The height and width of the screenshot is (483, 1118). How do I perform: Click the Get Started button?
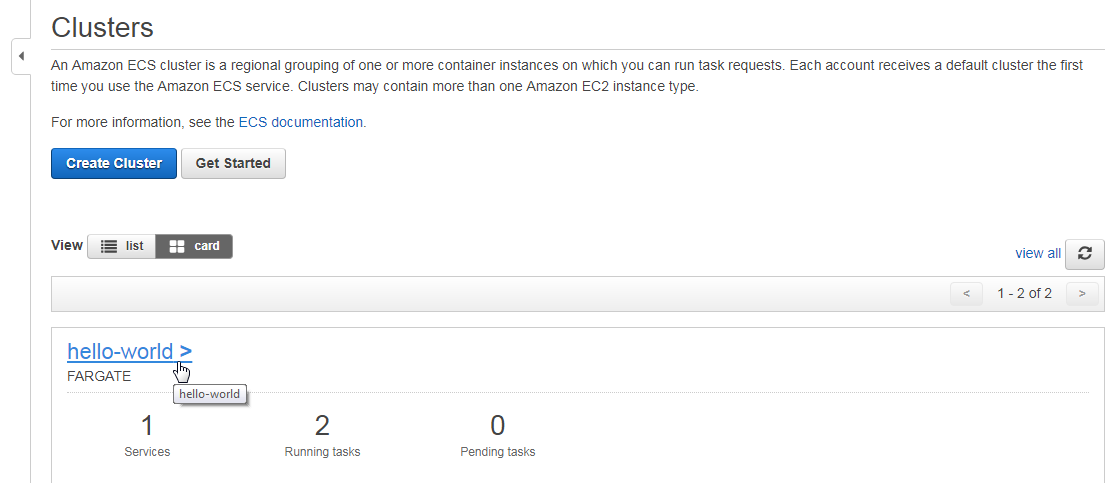tap(233, 163)
